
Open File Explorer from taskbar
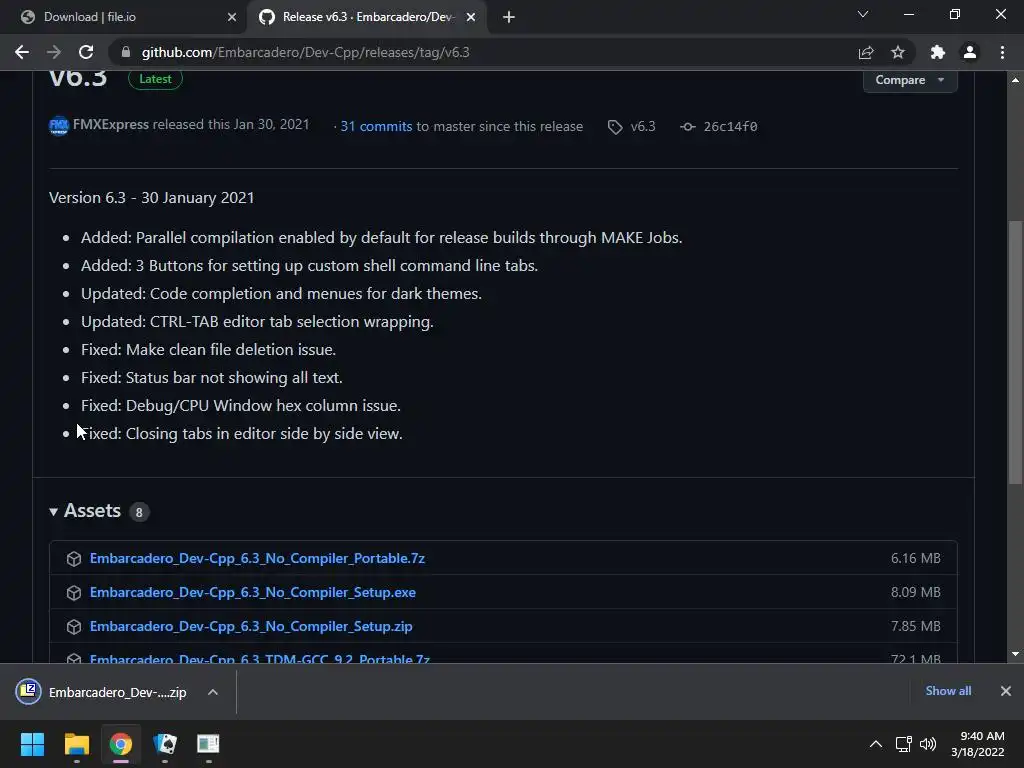point(77,744)
